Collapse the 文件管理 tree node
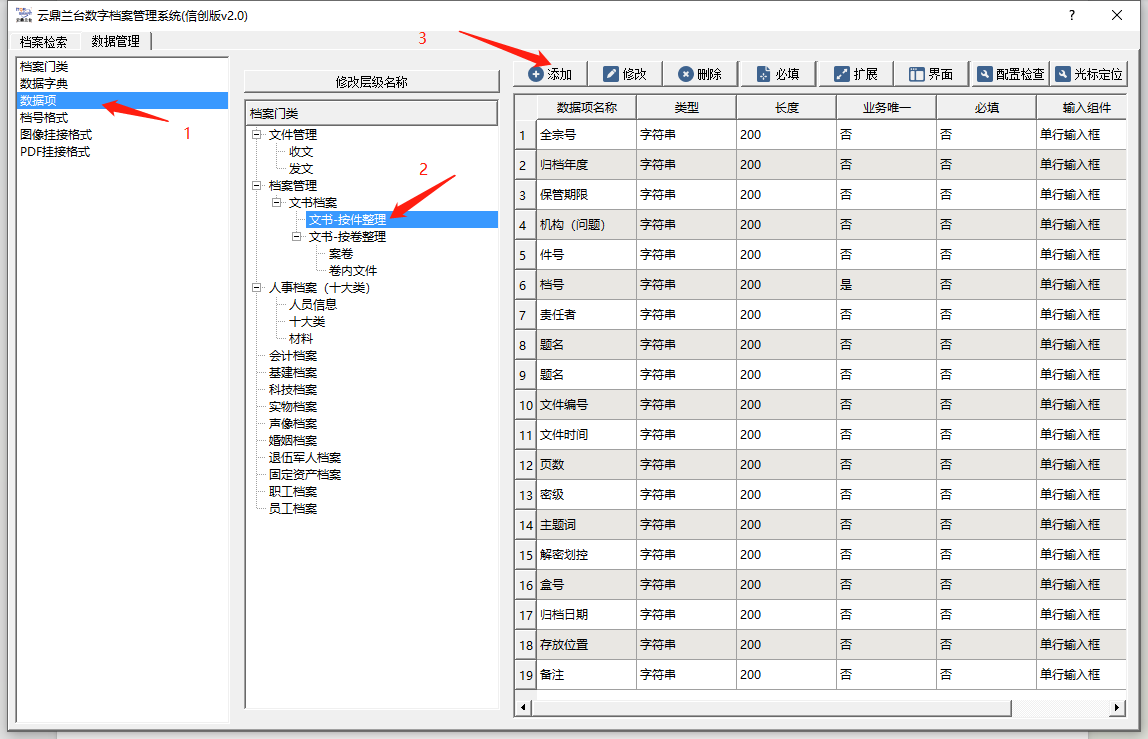This screenshot has height=739, width=1148. coord(257,135)
